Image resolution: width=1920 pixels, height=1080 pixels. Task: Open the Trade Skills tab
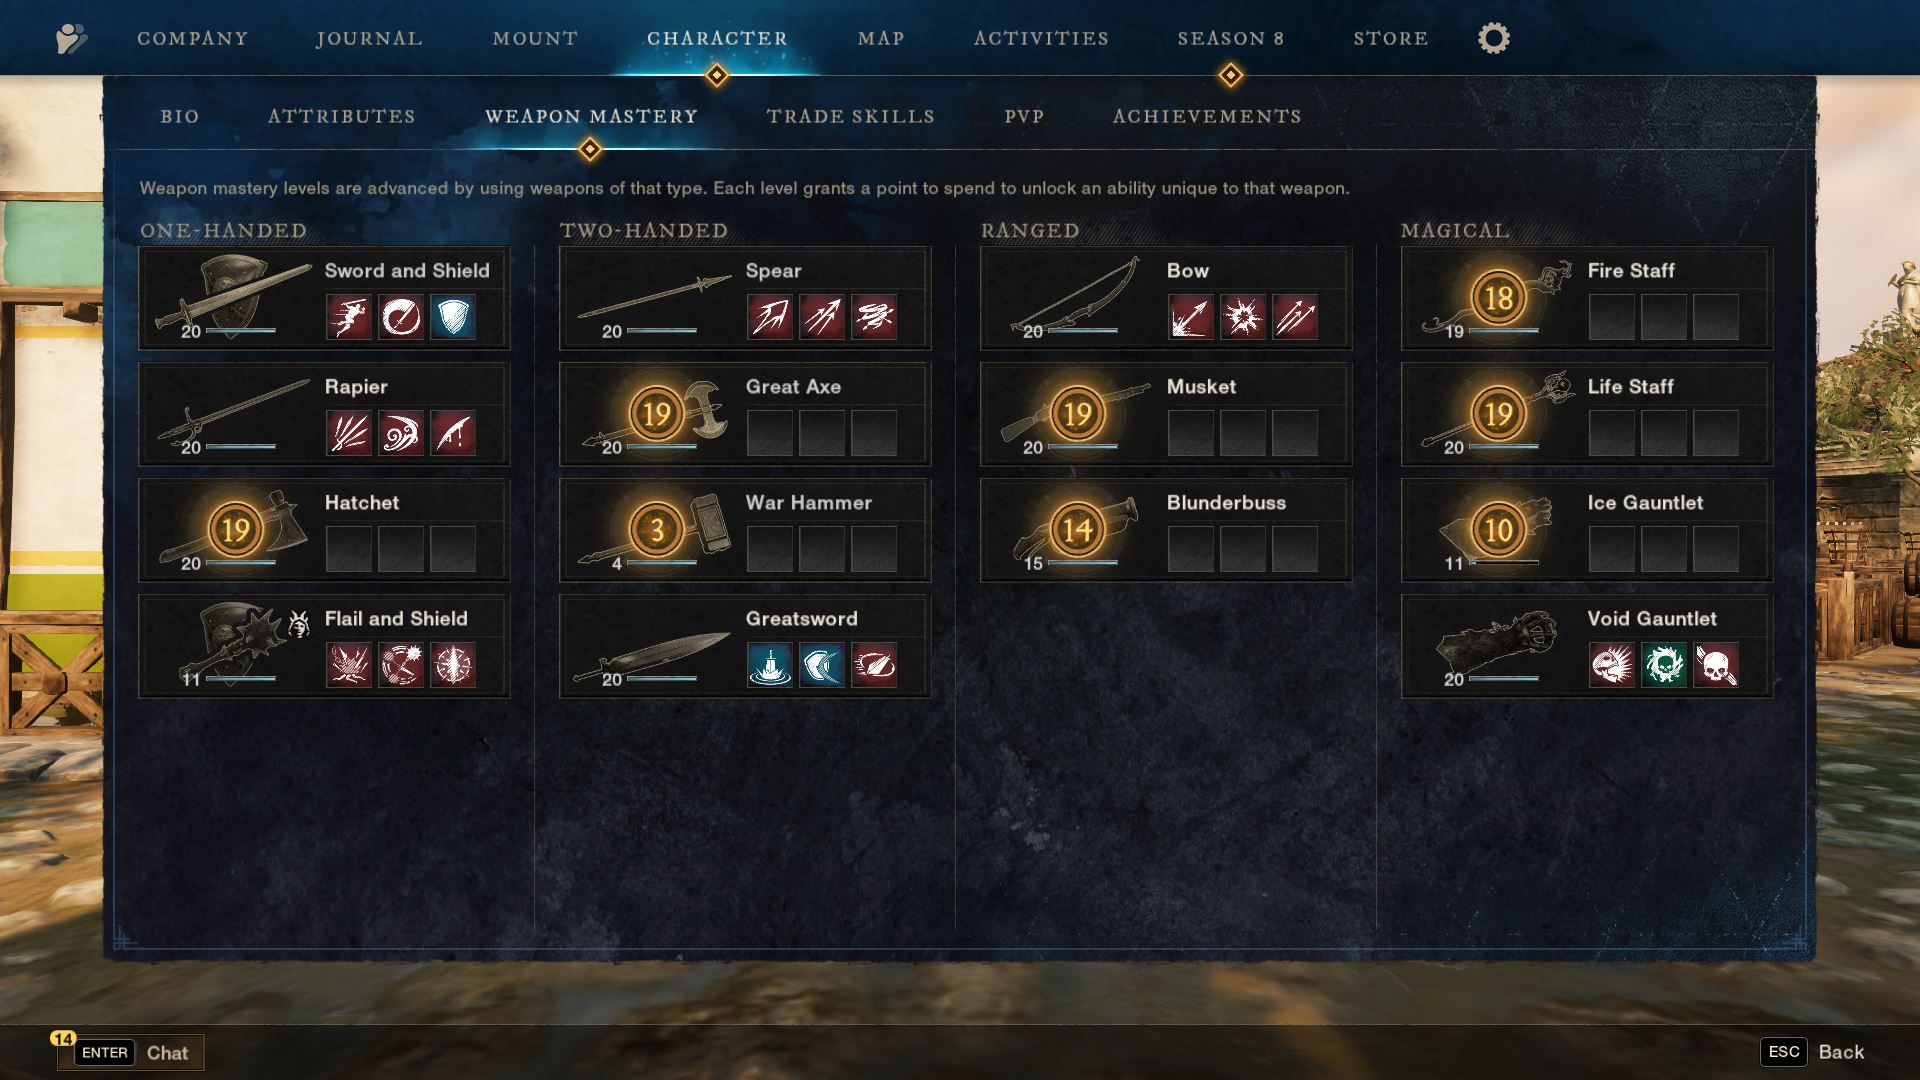(x=851, y=116)
